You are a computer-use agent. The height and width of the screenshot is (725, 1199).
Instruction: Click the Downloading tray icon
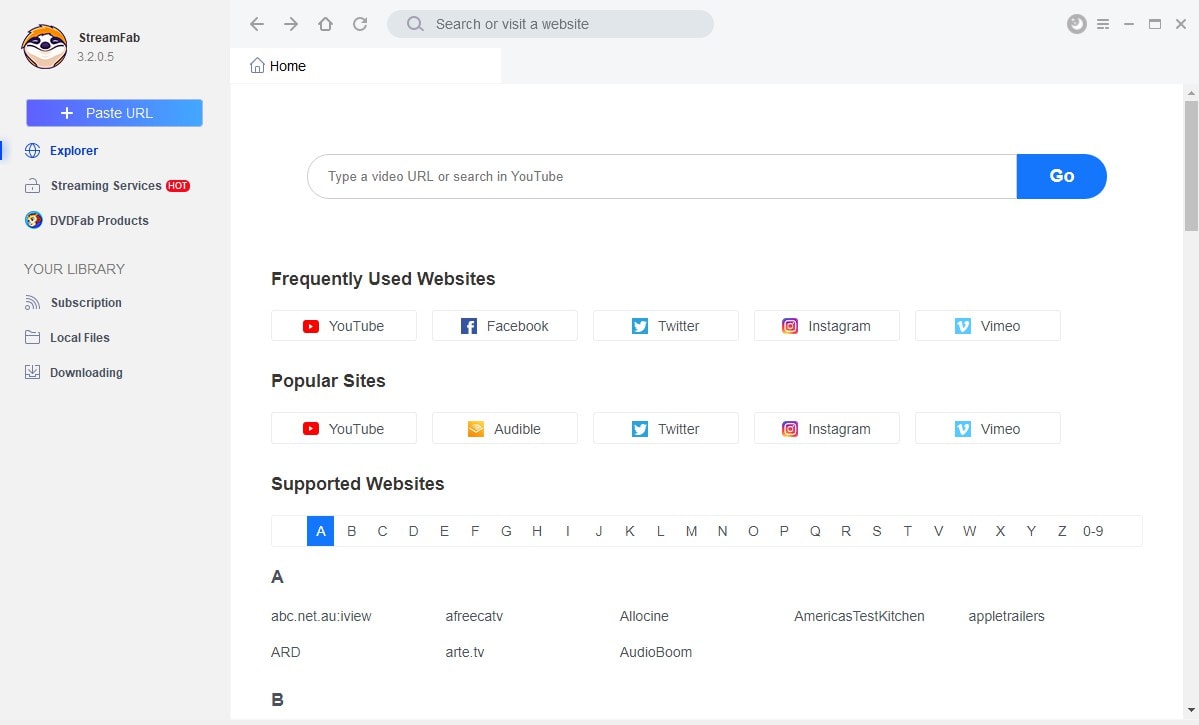pyautogui.click(x=32, y=372)
